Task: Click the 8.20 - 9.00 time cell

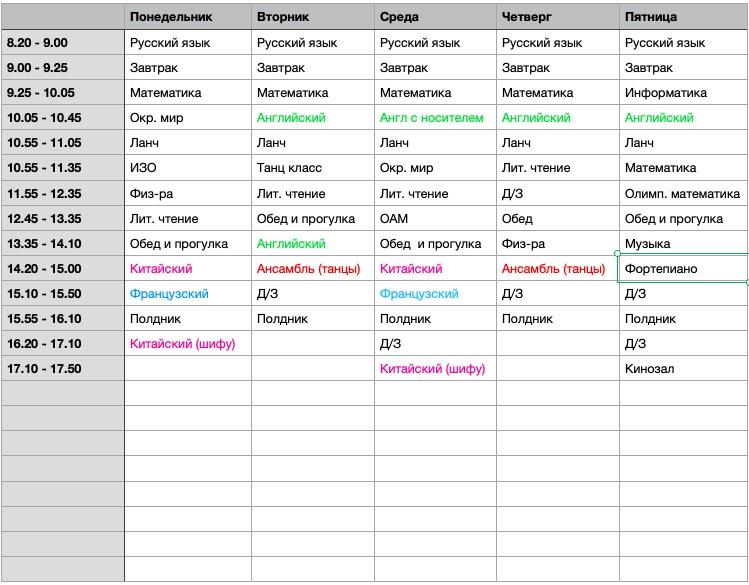Action: [x=63, y=43]
